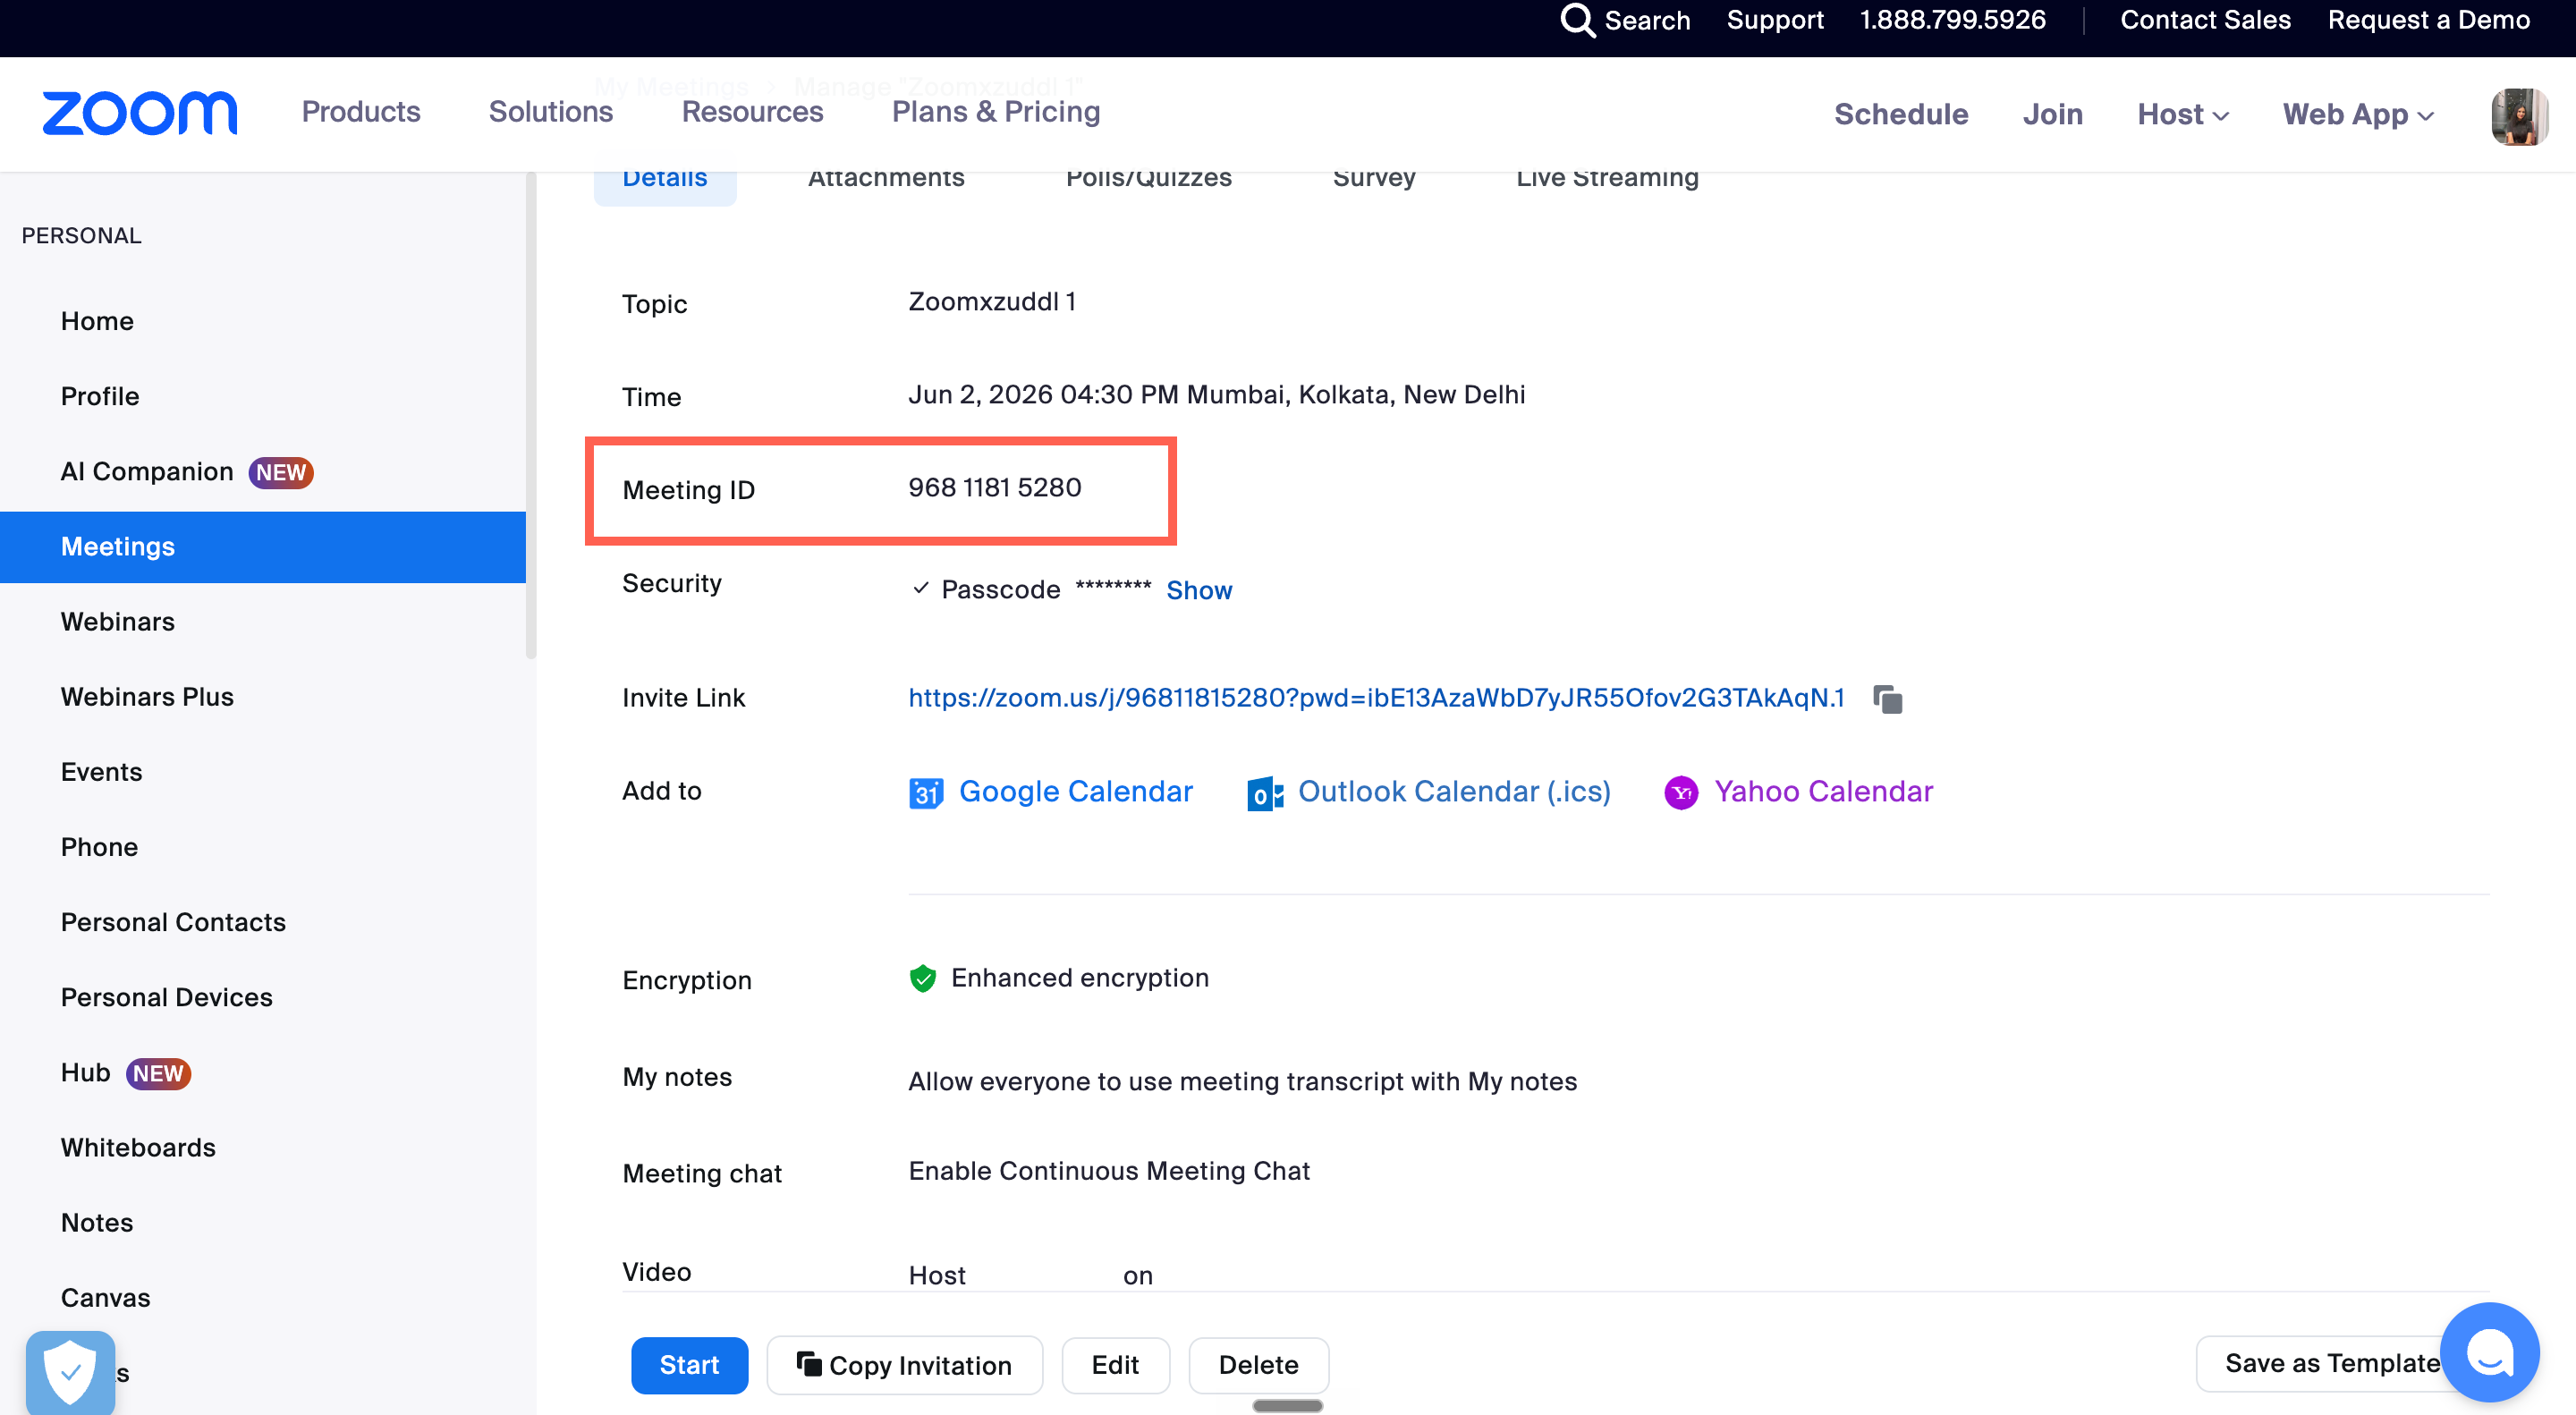Switch to the Polls/Quizzes tab
2576x1415 pixels.
tap(1149, 178)
